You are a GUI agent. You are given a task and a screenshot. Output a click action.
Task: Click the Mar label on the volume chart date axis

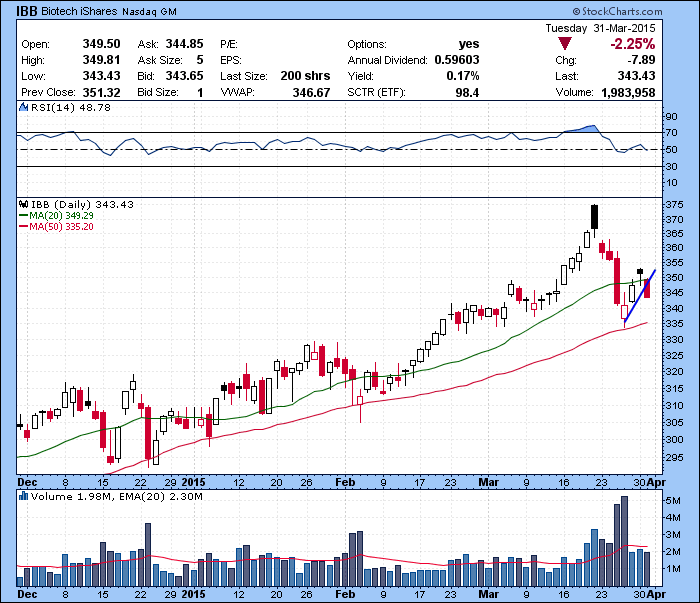(x=488, y=594)
